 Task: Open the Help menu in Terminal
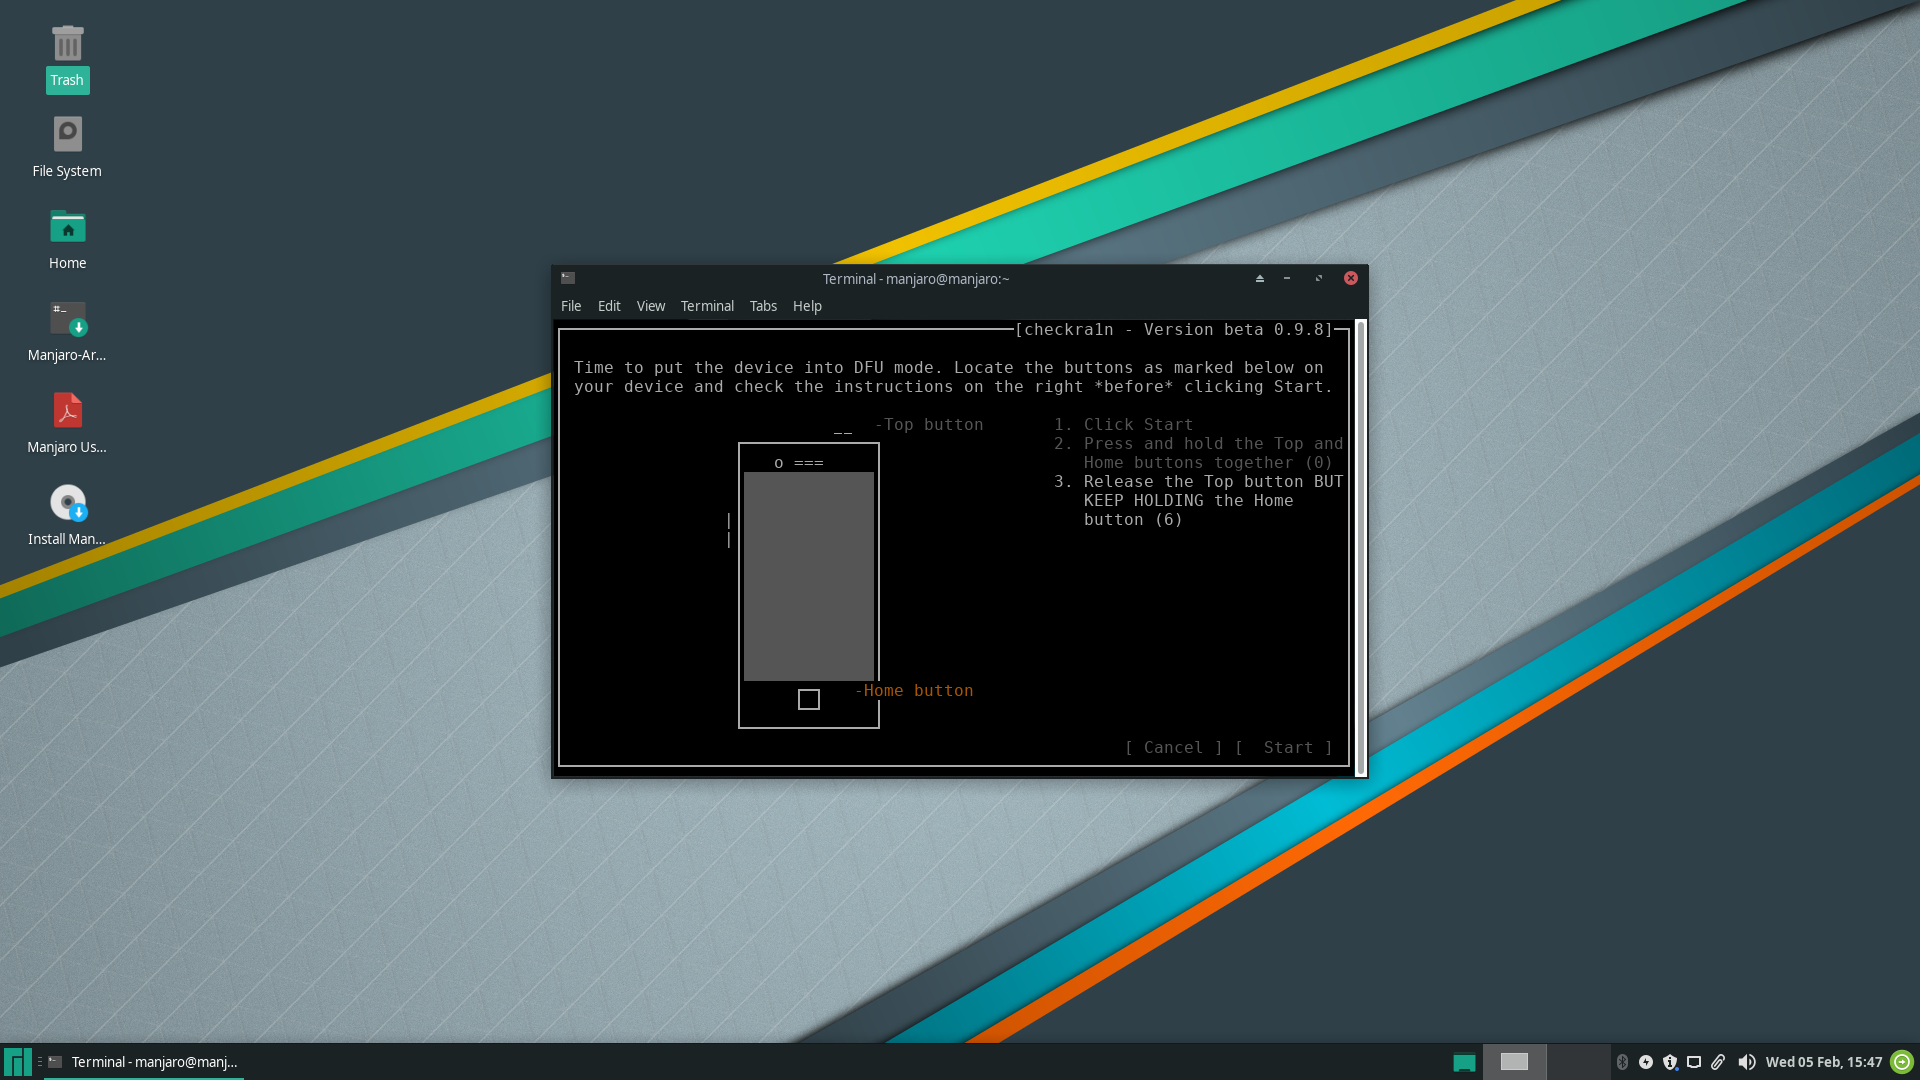807,306
